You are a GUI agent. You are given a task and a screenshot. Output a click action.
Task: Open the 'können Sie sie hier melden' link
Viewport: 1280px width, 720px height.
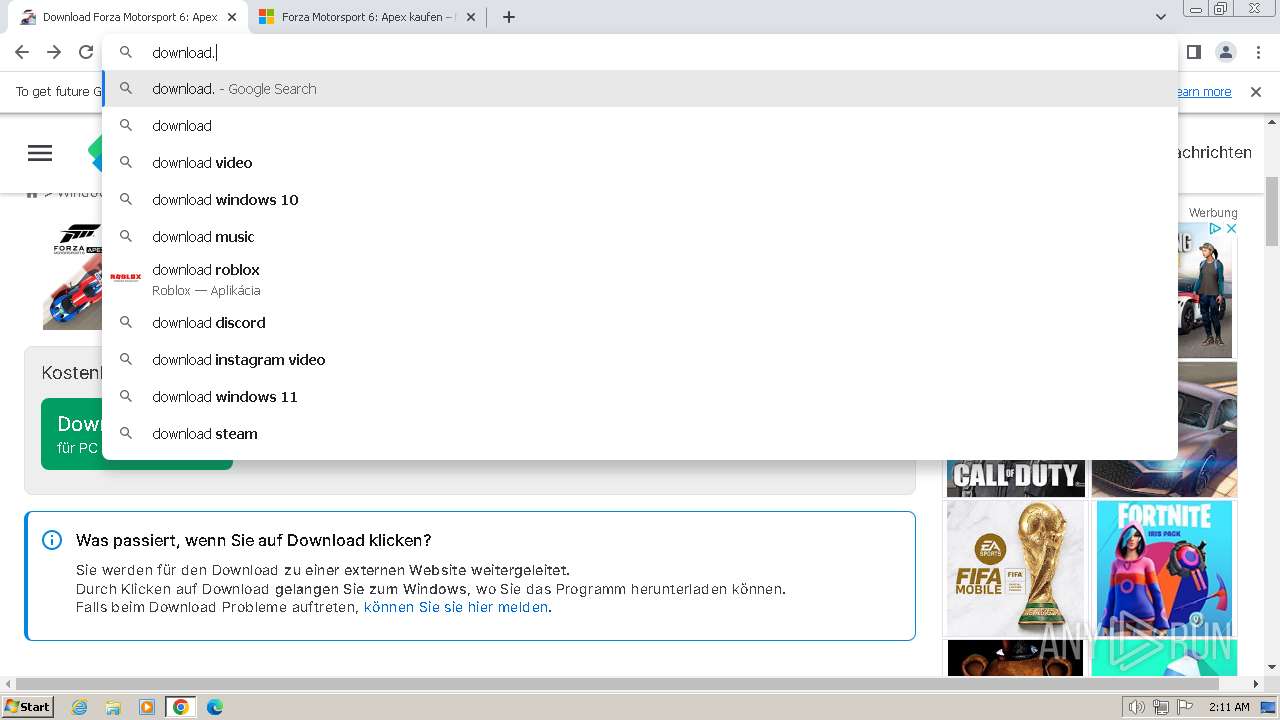coord(456,607)
